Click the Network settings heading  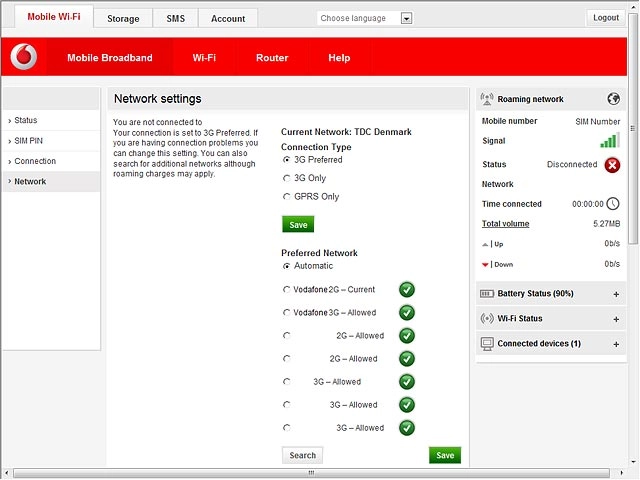coord(158,99)
